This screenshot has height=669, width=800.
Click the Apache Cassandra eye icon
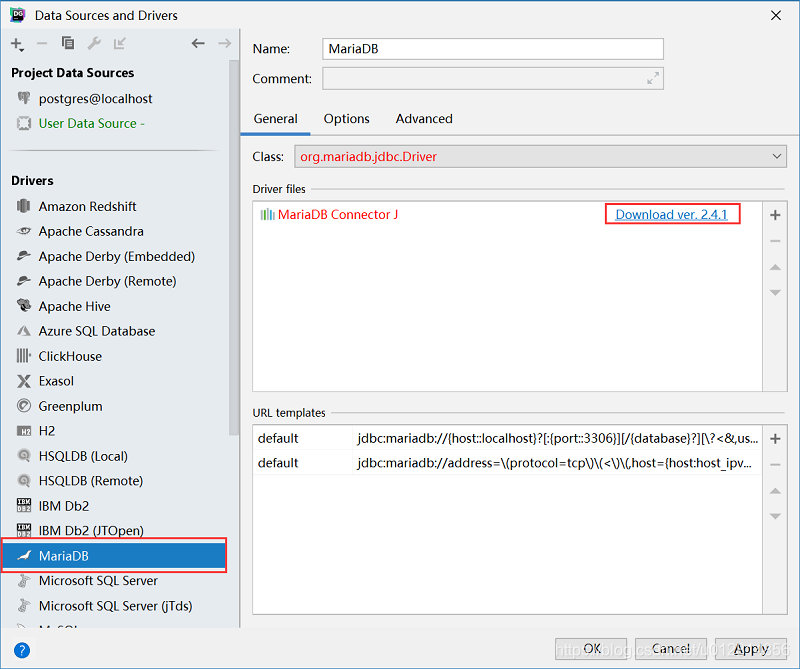23,231
